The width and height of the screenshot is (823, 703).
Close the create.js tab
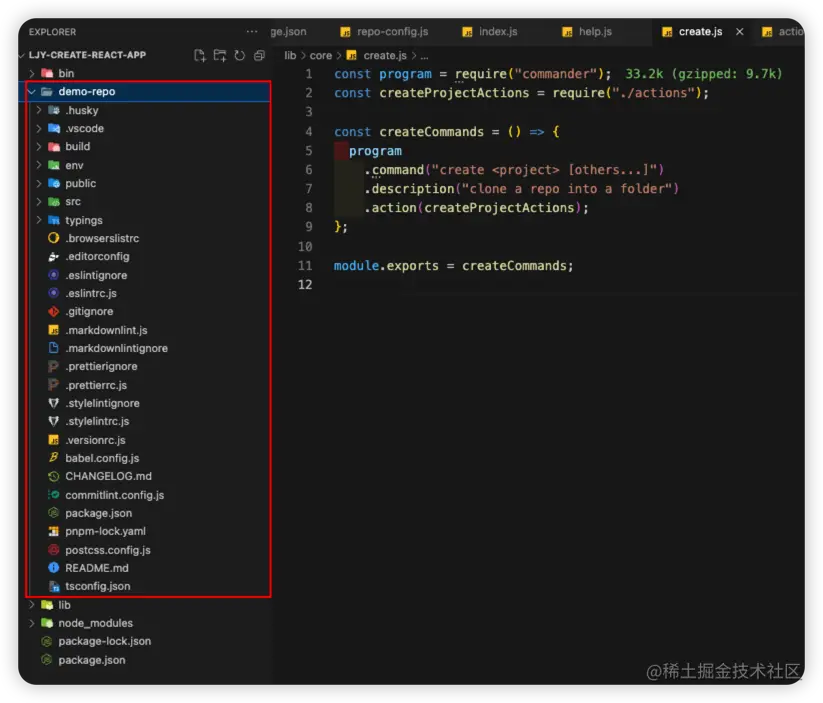(740, 32)
